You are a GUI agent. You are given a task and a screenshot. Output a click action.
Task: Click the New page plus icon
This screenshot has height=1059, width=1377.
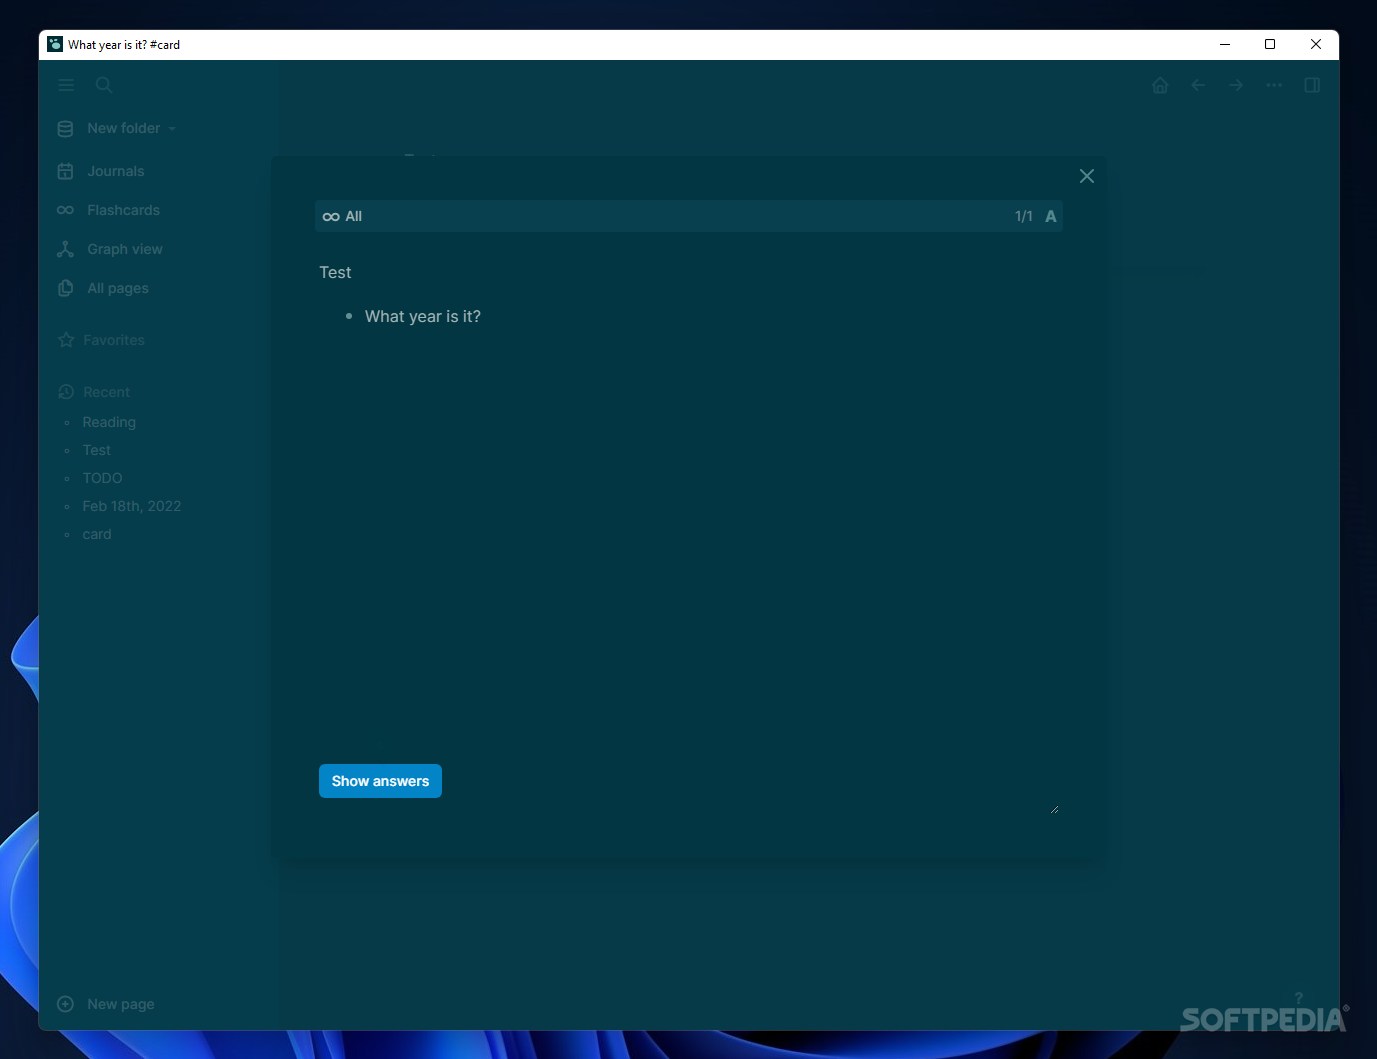[65, 1004]
